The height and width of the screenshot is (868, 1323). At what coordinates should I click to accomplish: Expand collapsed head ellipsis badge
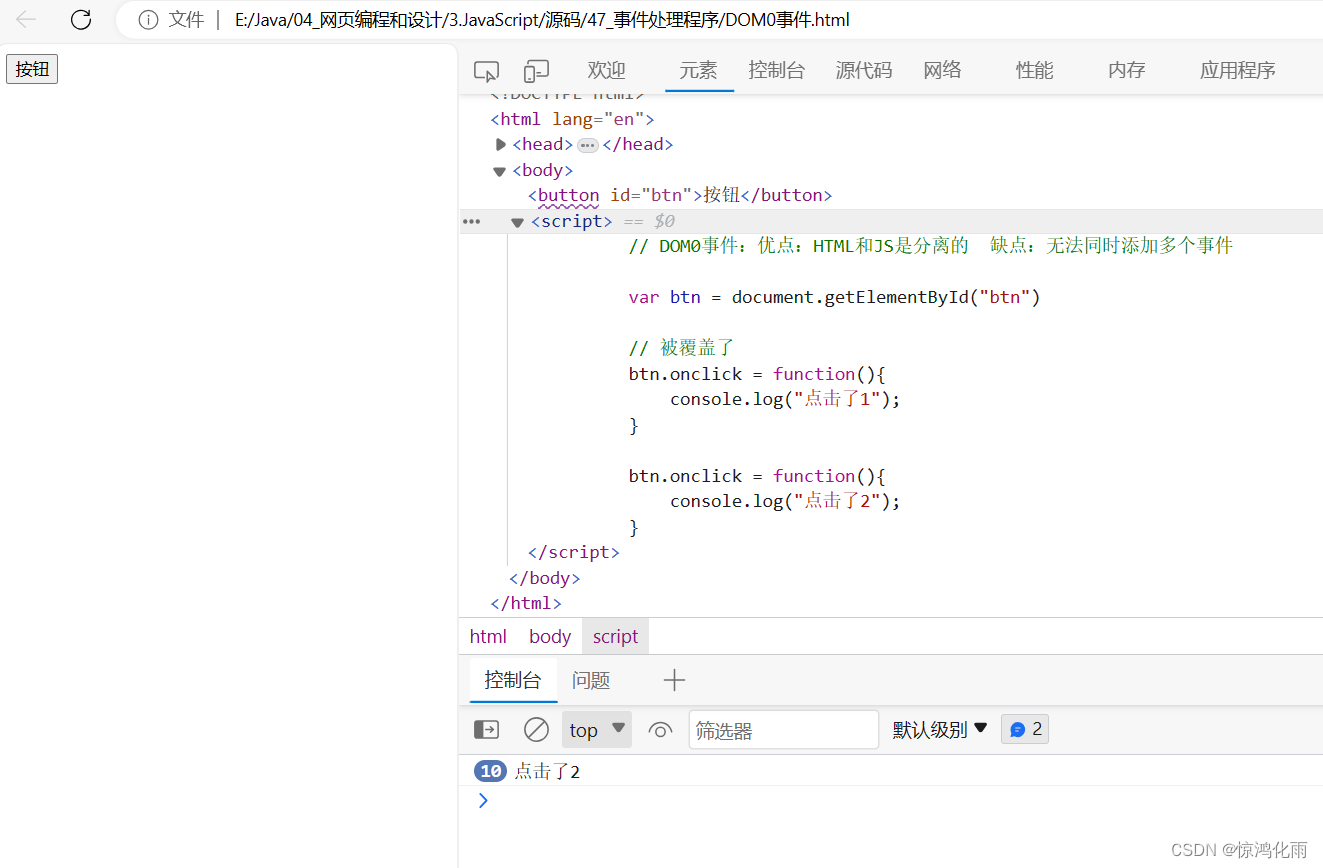588,145
